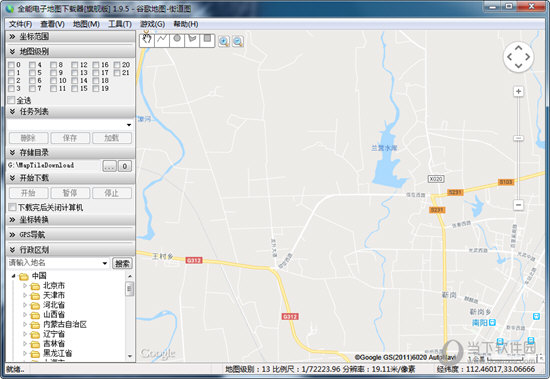
Task: Click the map zoom slider handle
Action: coord(518,138)
